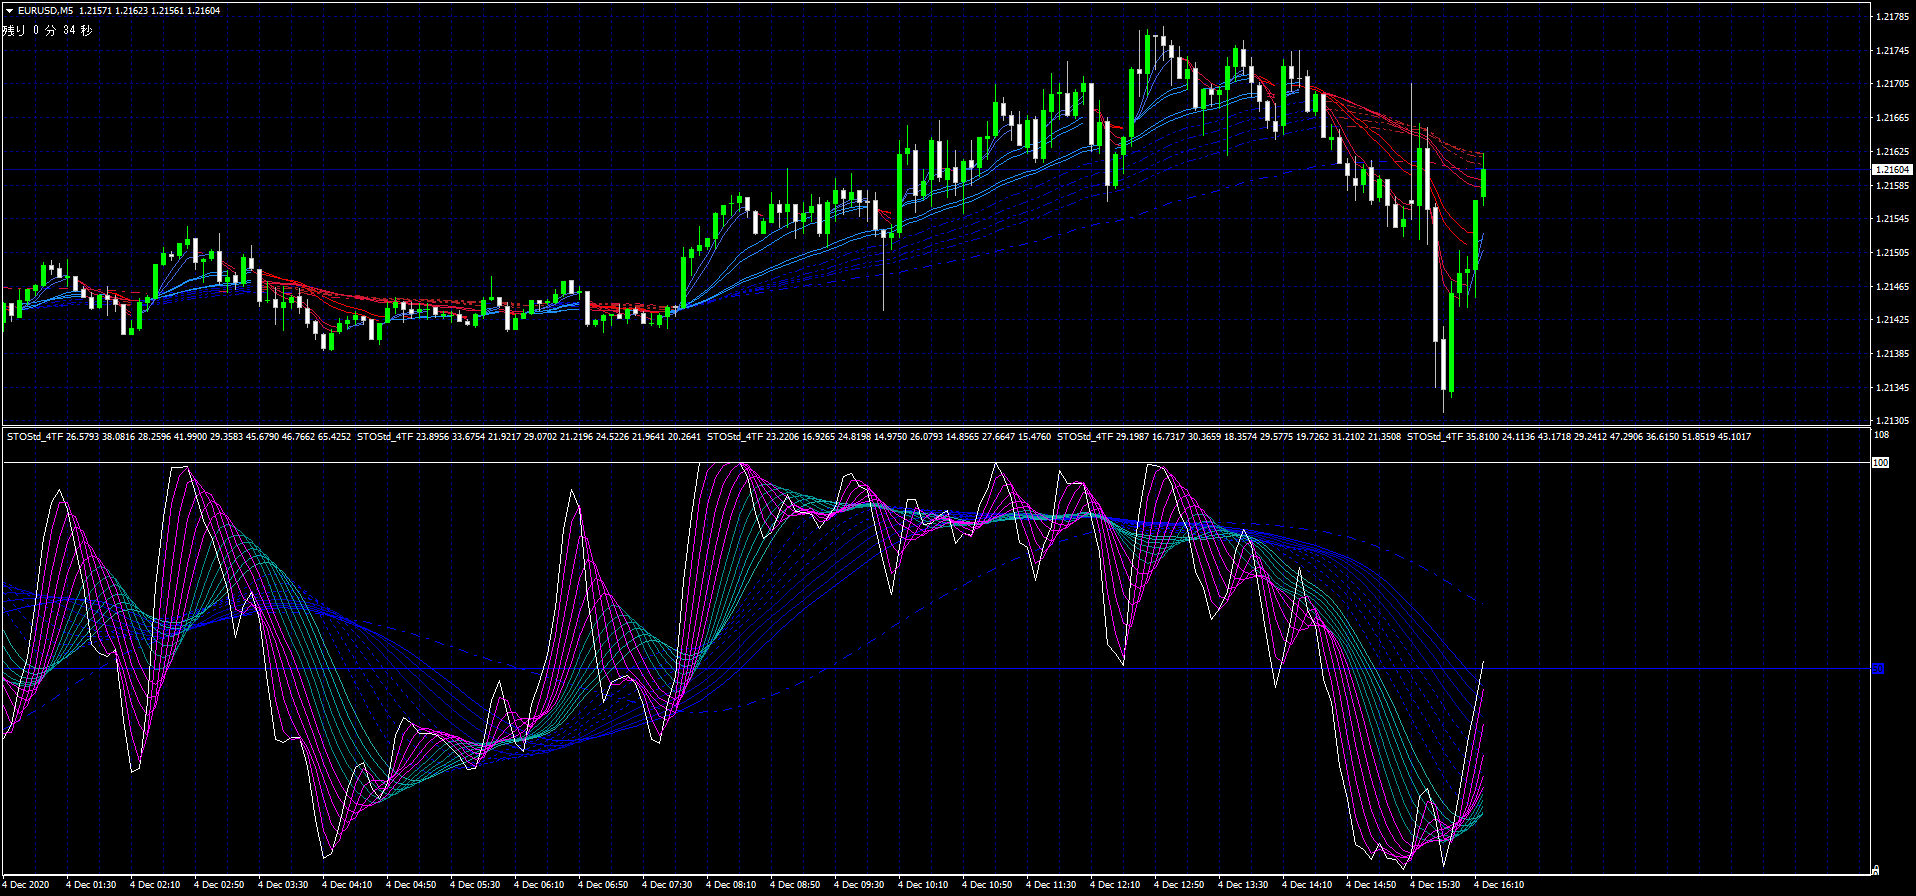Click the STOStd_4TF label starting with 35.8100
The width and height of the screenshot is (1916, 896).
[x=1579, y=437]
